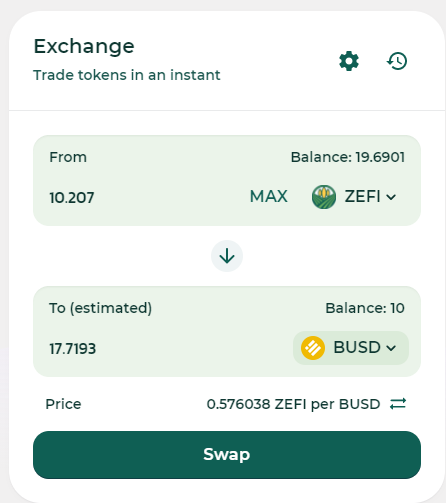Viewport: 446px width, 503px height.
Task: Click the ZEFI token logo
Action: [x=324, y=197]
